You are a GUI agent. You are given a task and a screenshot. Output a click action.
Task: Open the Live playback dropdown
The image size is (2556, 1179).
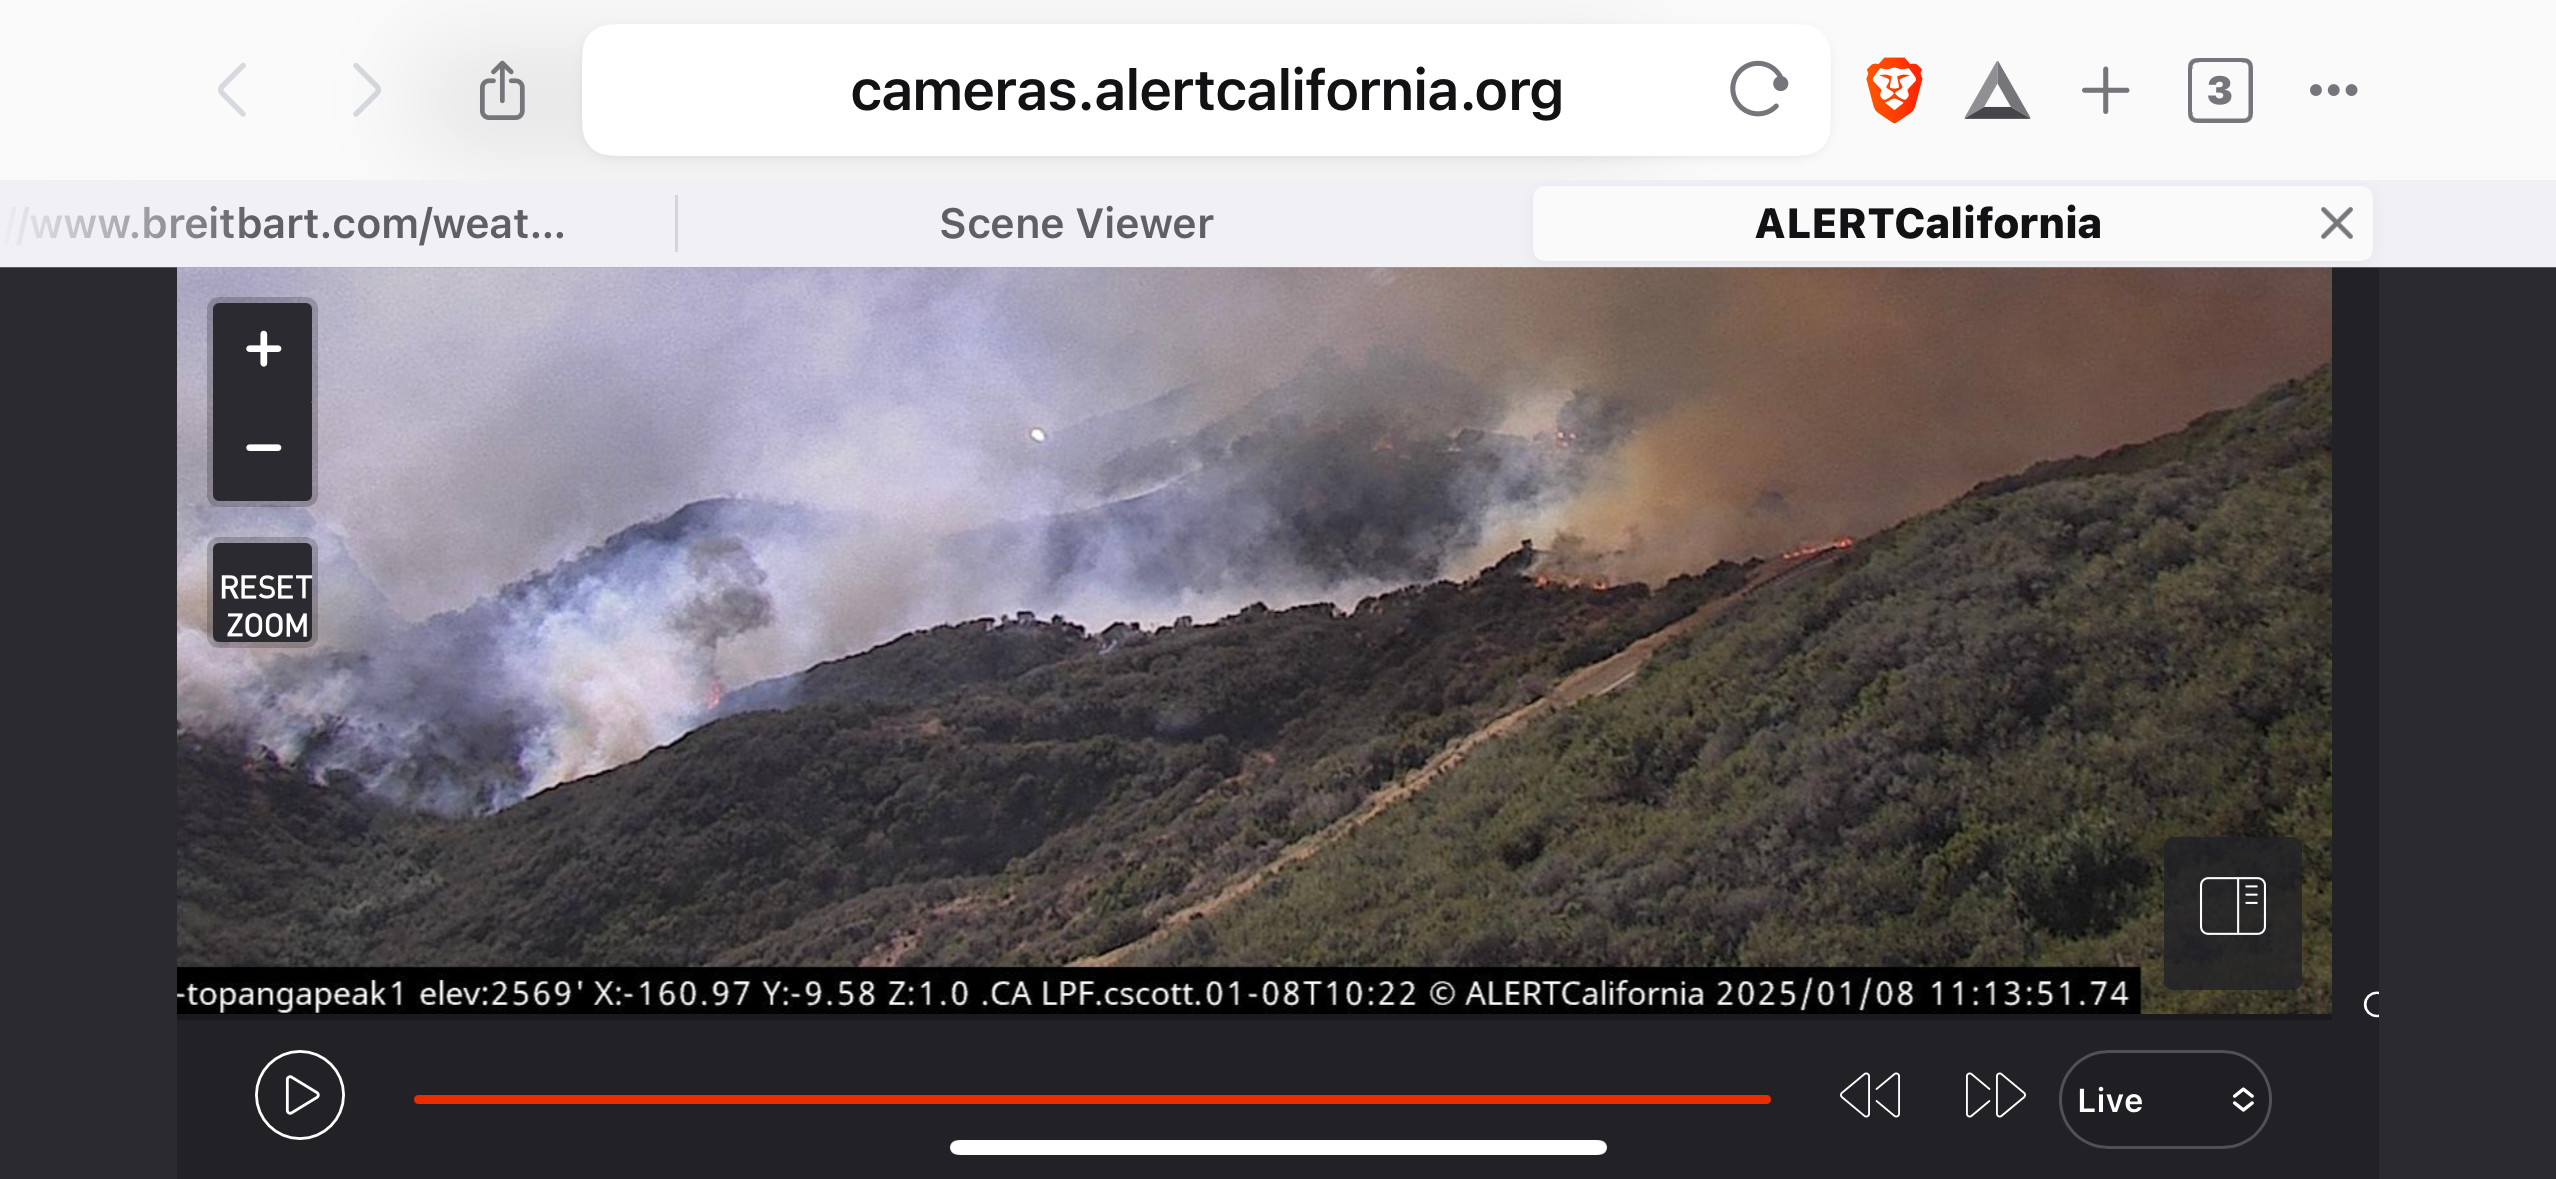coord(2165,1100)
